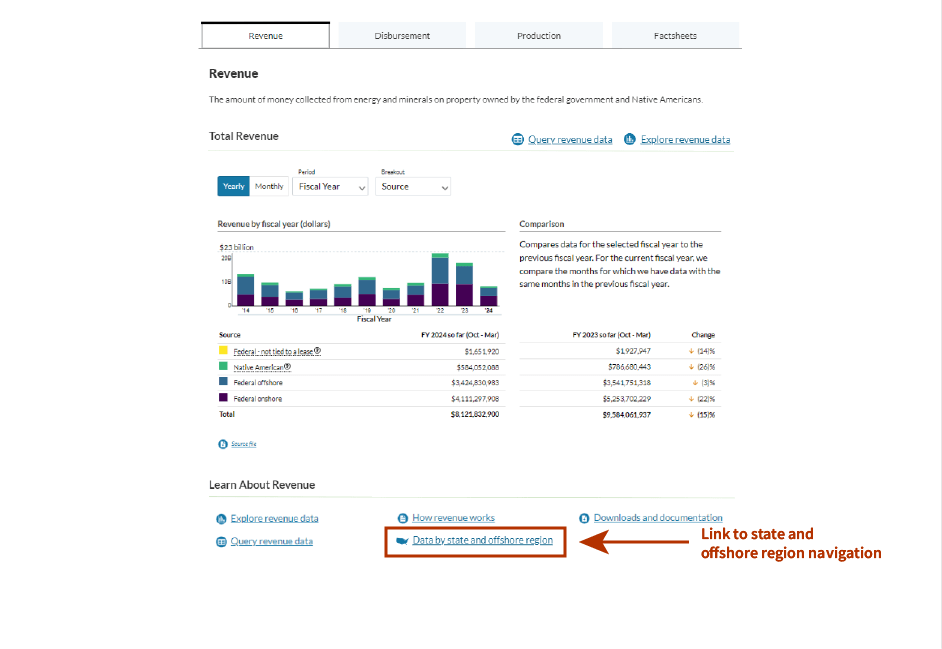Follow the Downloads and documentation link
Image resolution: width=942 pixels, height=649 pixels.
tap(657, 518)
